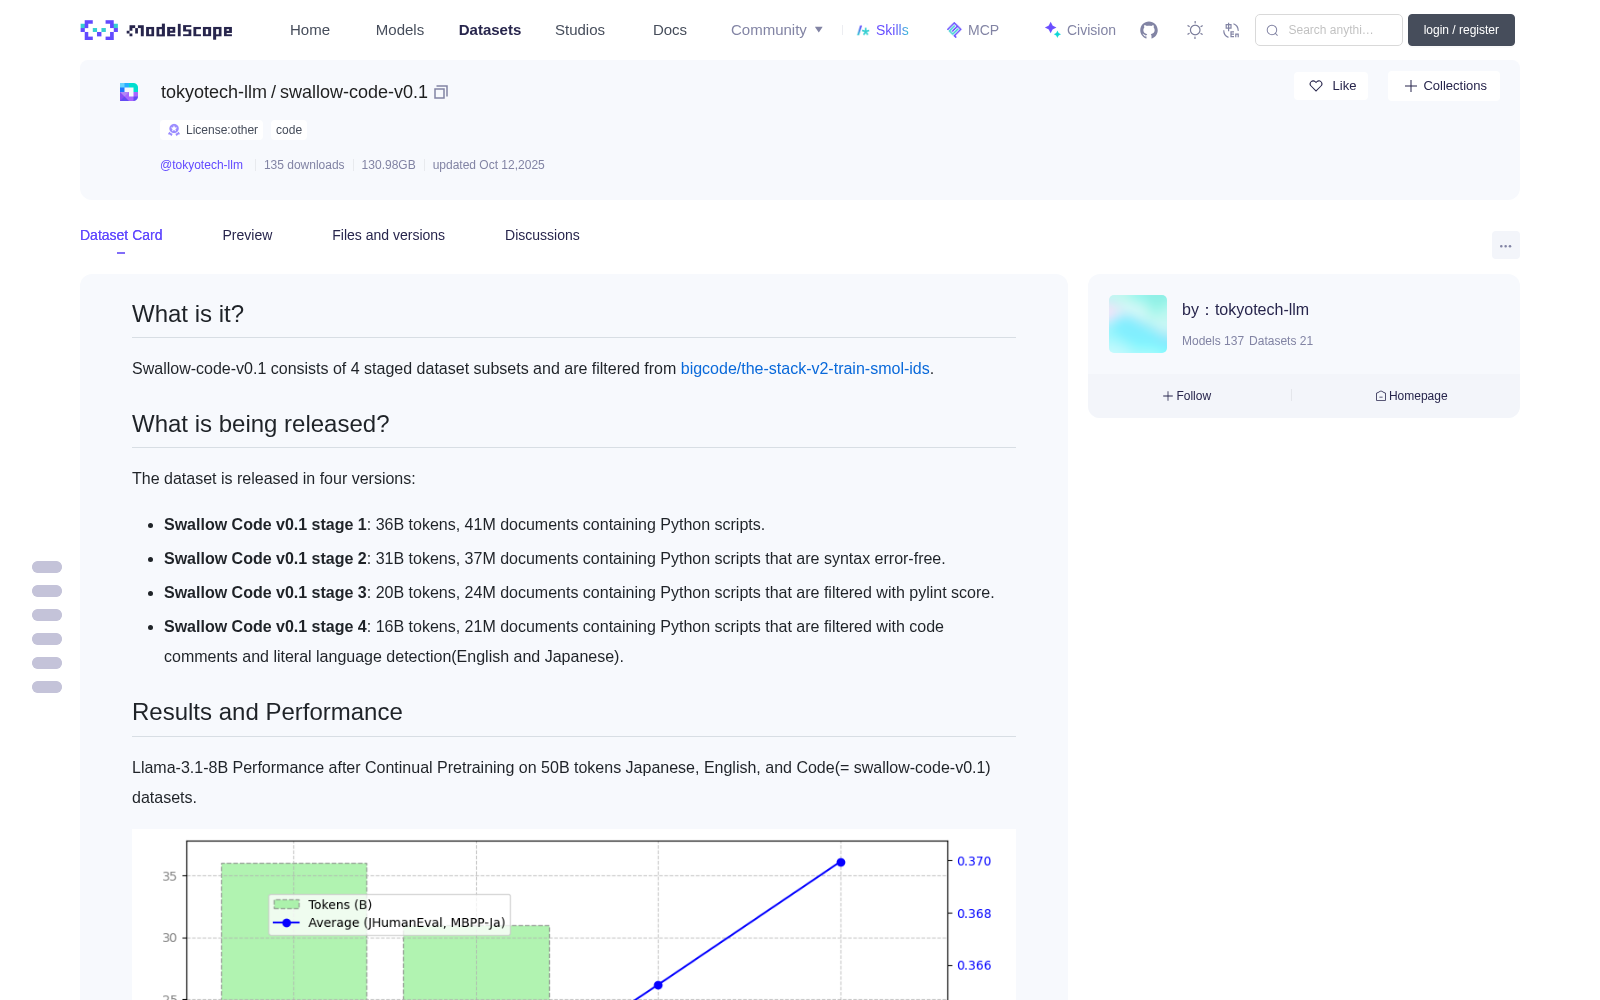Click the search magnifier icon
1600x1000 pixels.
tap(1272, 30)
